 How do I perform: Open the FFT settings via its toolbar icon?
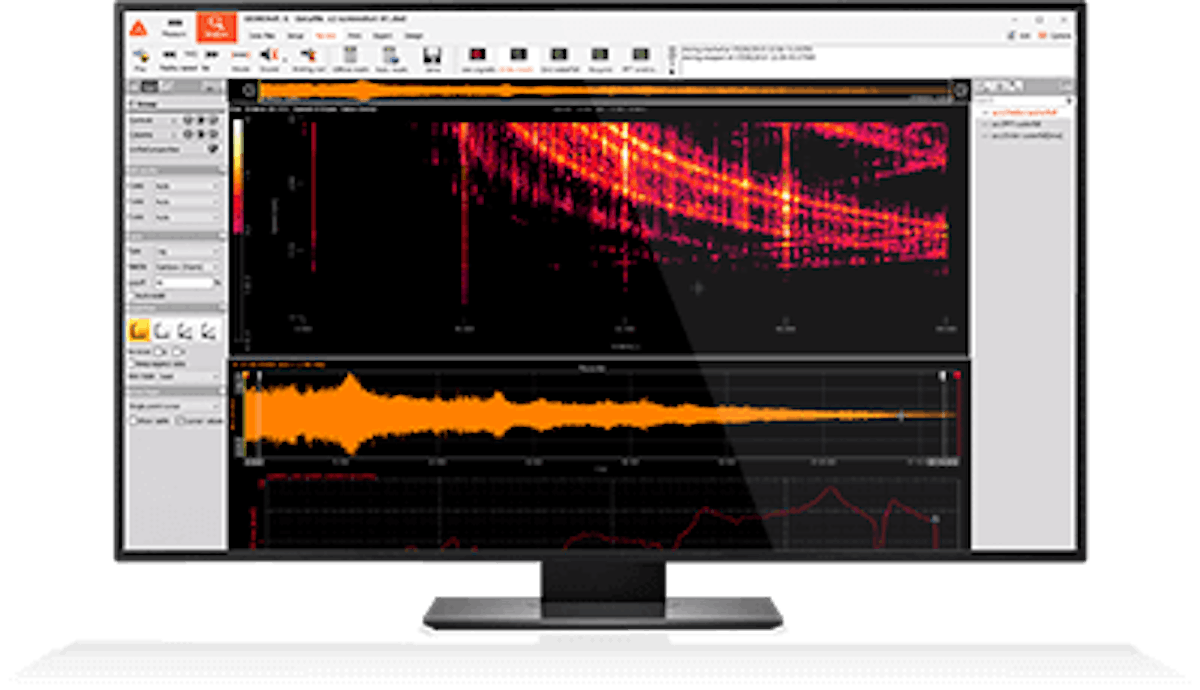point(640,55)
